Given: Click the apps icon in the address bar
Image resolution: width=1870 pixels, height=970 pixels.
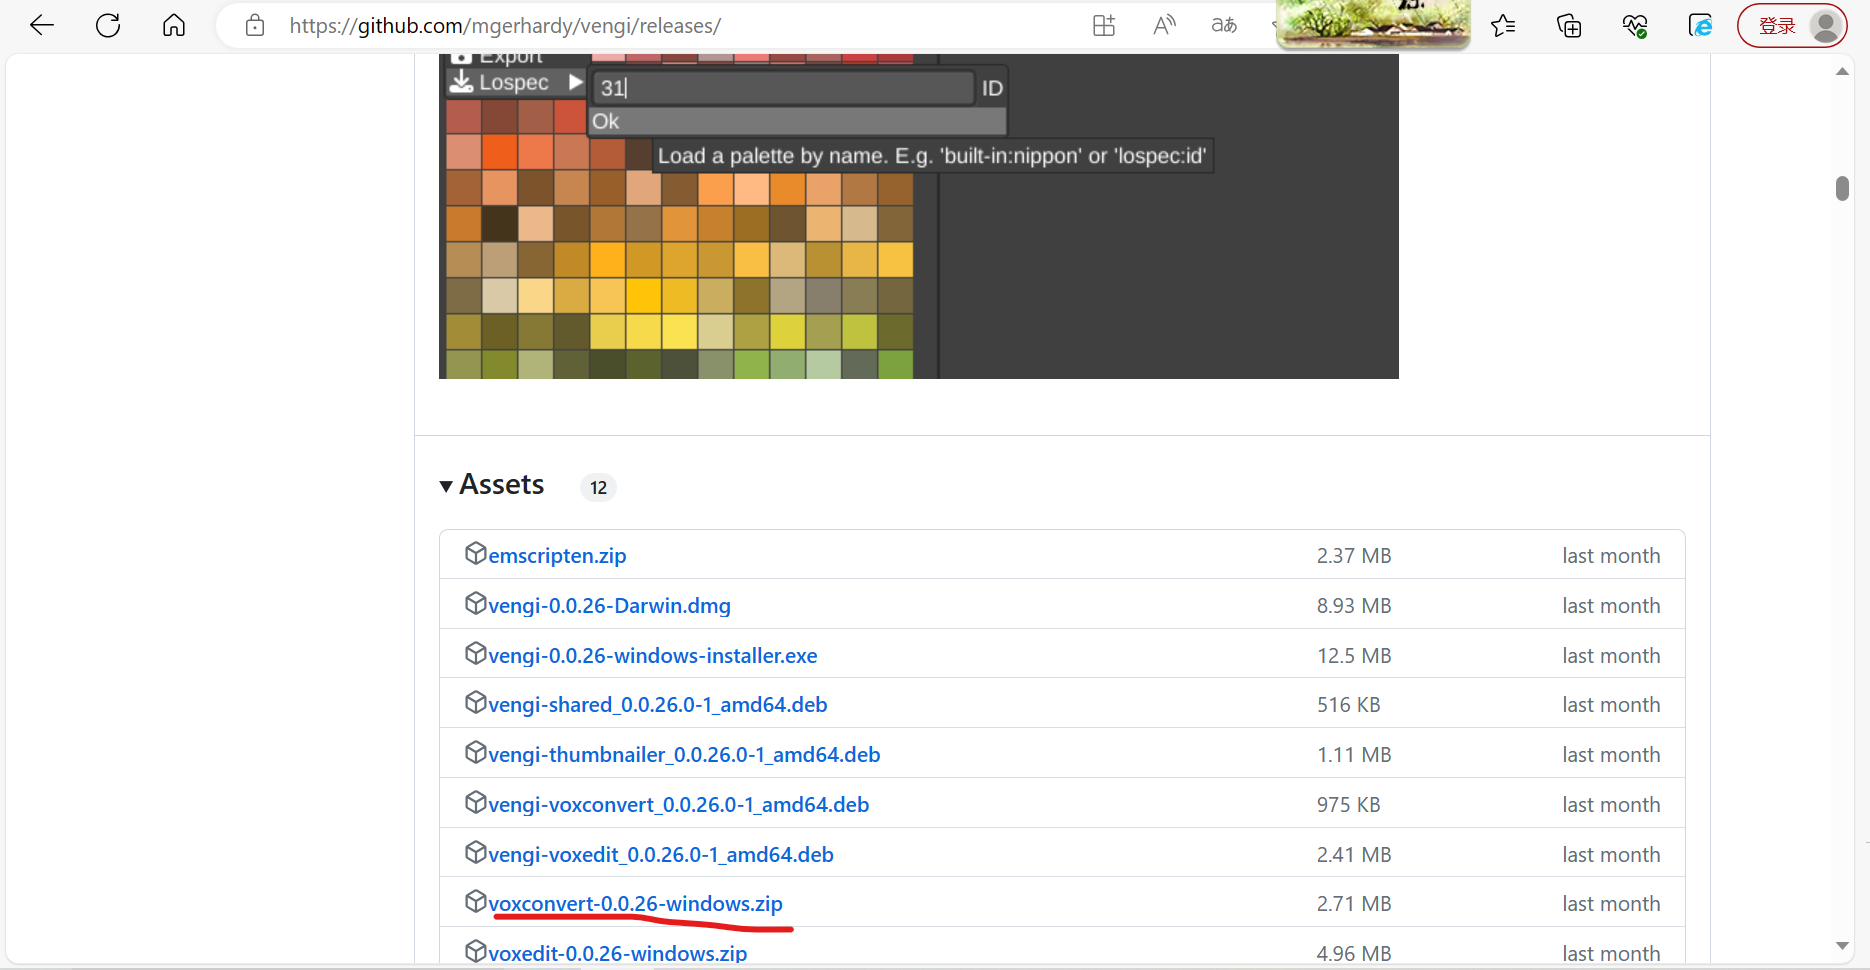Looking at the screenshot, I should coord(1104,25).
